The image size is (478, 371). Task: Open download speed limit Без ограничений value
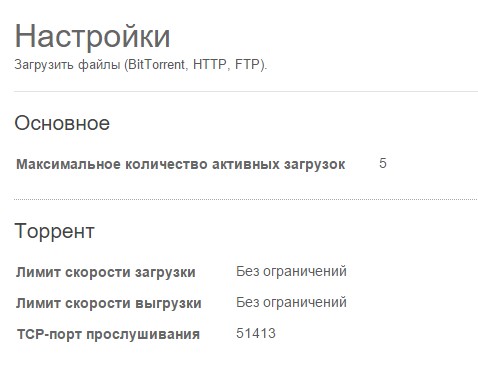(291, 271)
